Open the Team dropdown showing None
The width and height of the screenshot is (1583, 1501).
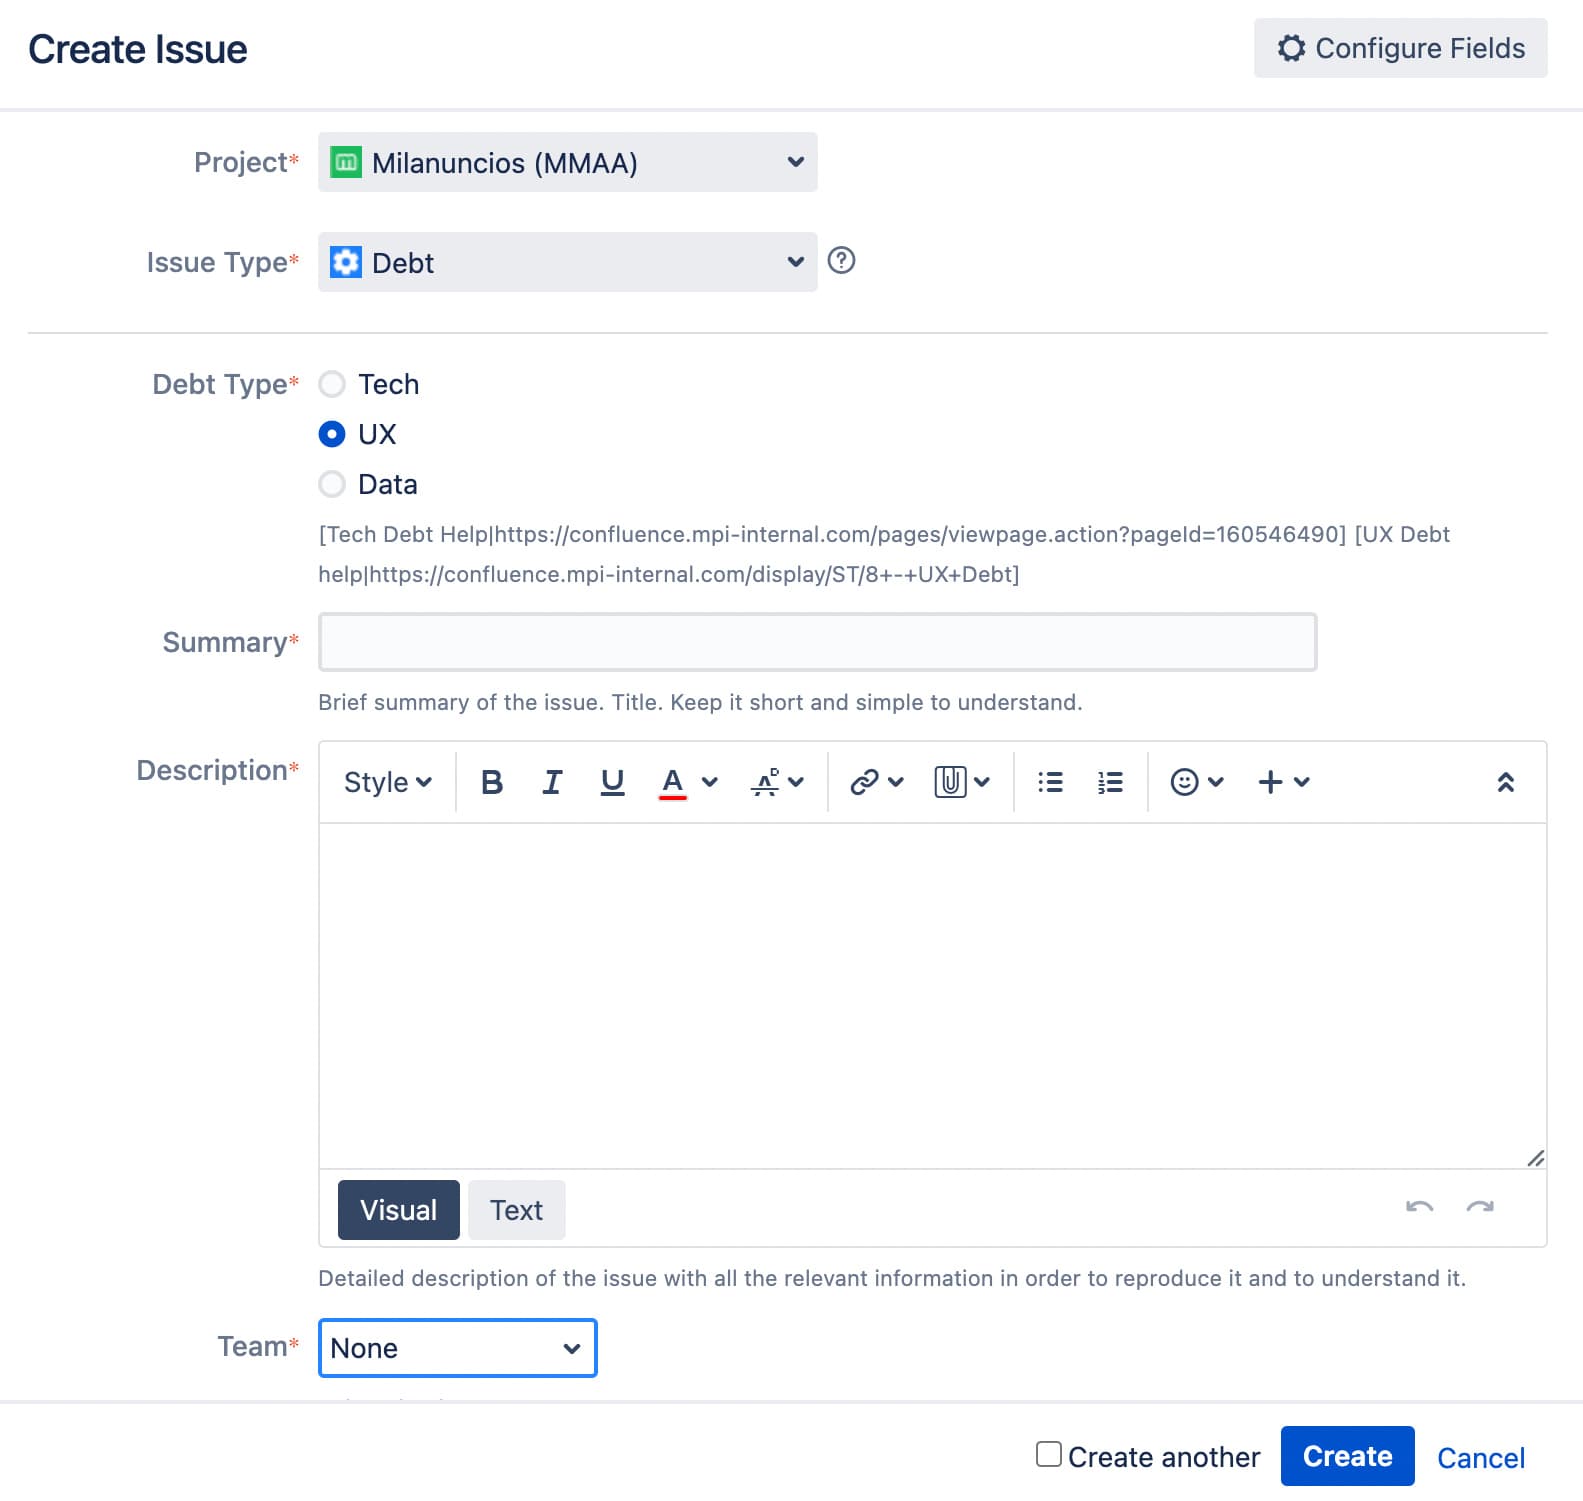[457, 1348]
